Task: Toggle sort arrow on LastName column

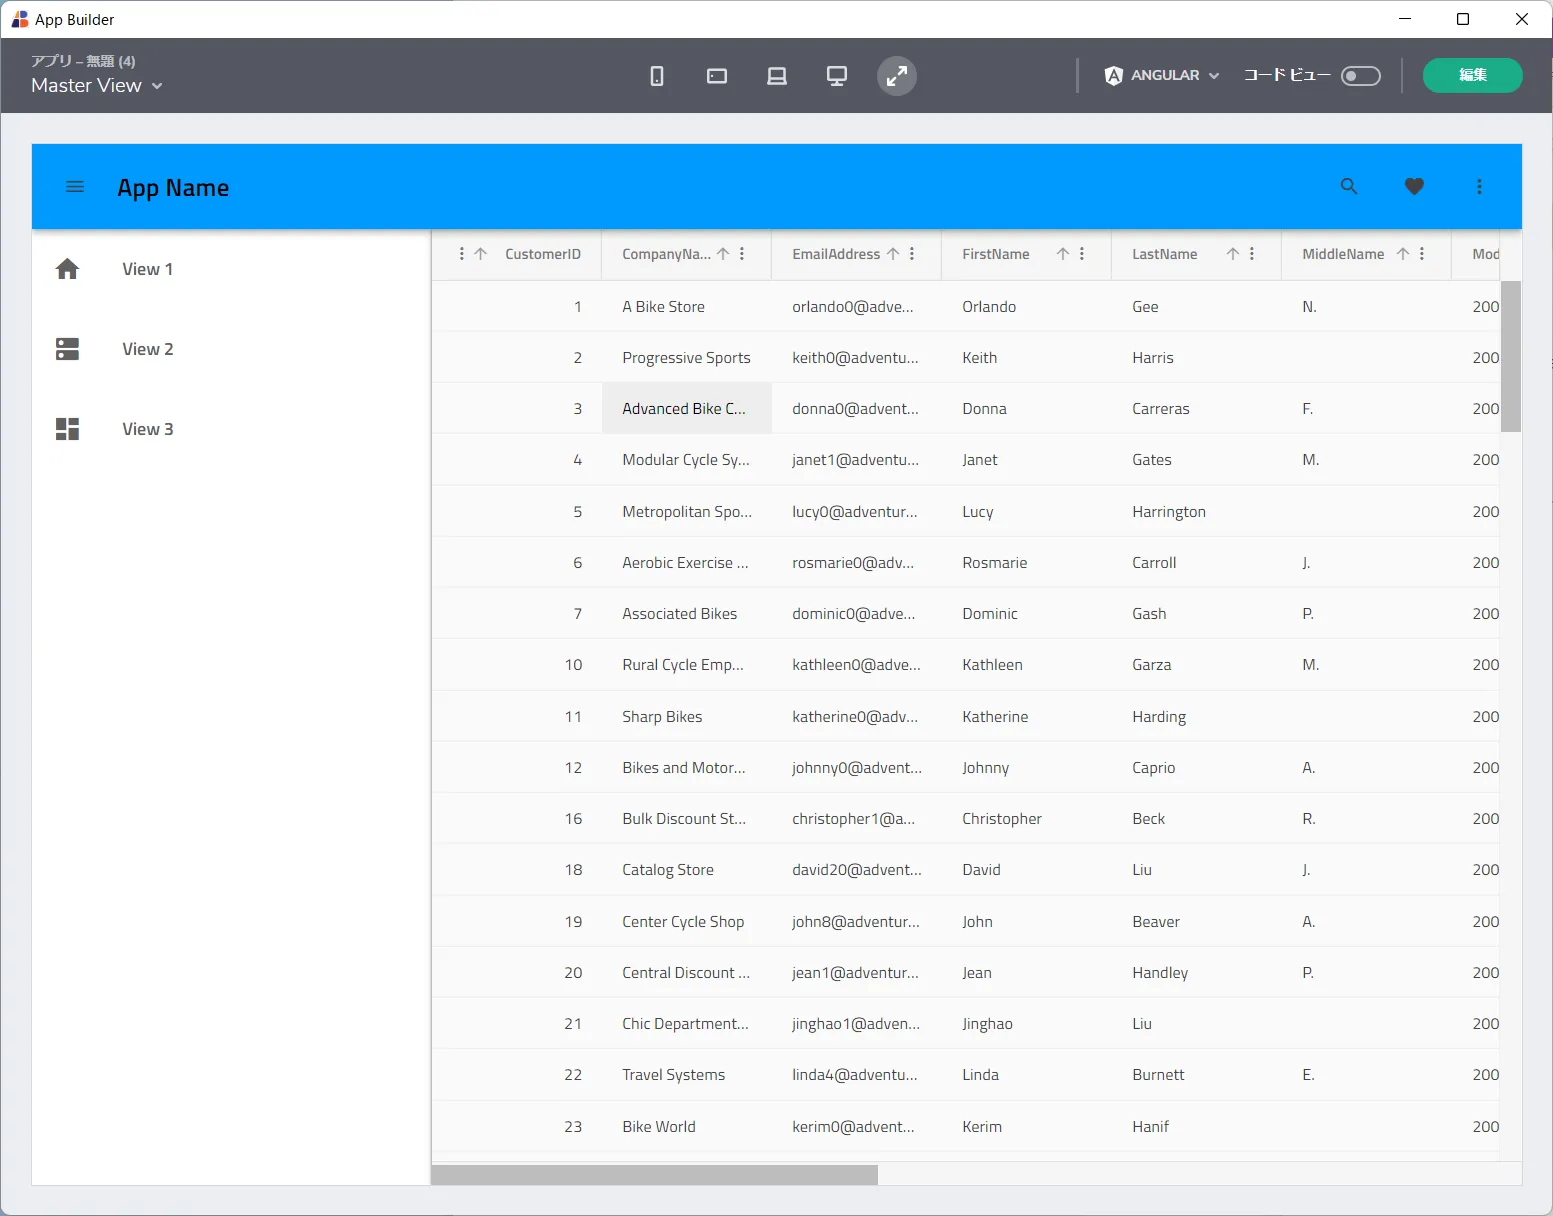Action: pyautogui.click(x=1233, y=254)
